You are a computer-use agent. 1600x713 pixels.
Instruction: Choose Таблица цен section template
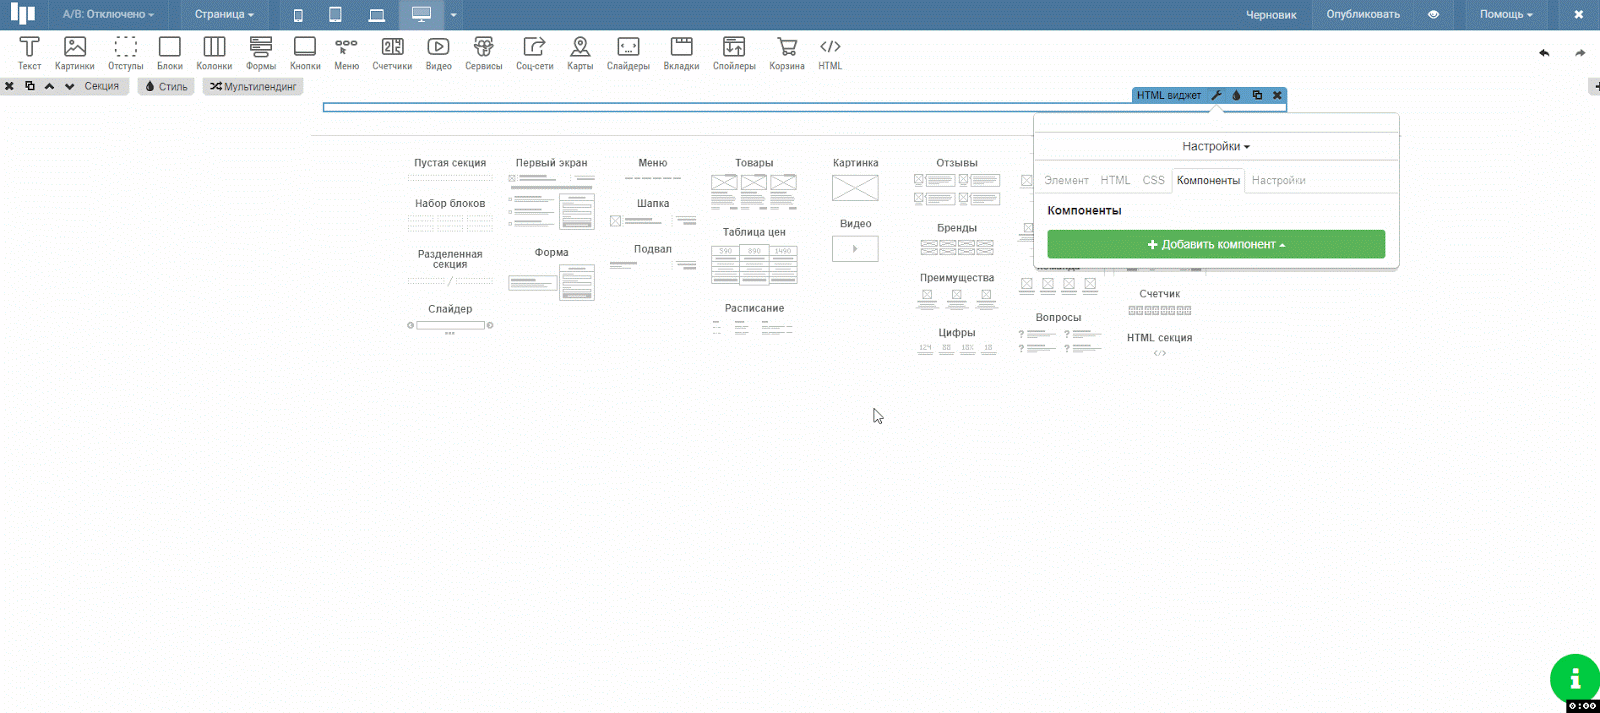pos(754,255)
